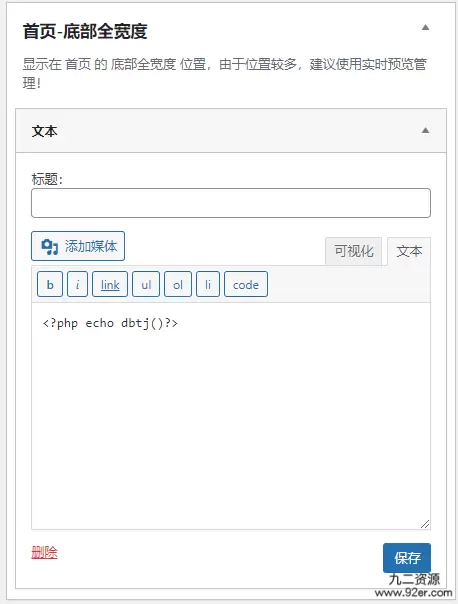
Task: Collapse the 文本 widget using its arrow
Action: pyautogui.click(x=425, y=131)
